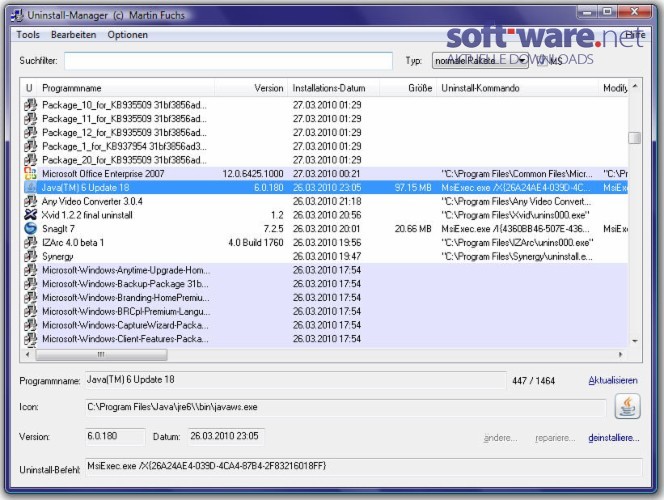
Task: Open the Tools menu
Action: (x=28, y=35)
